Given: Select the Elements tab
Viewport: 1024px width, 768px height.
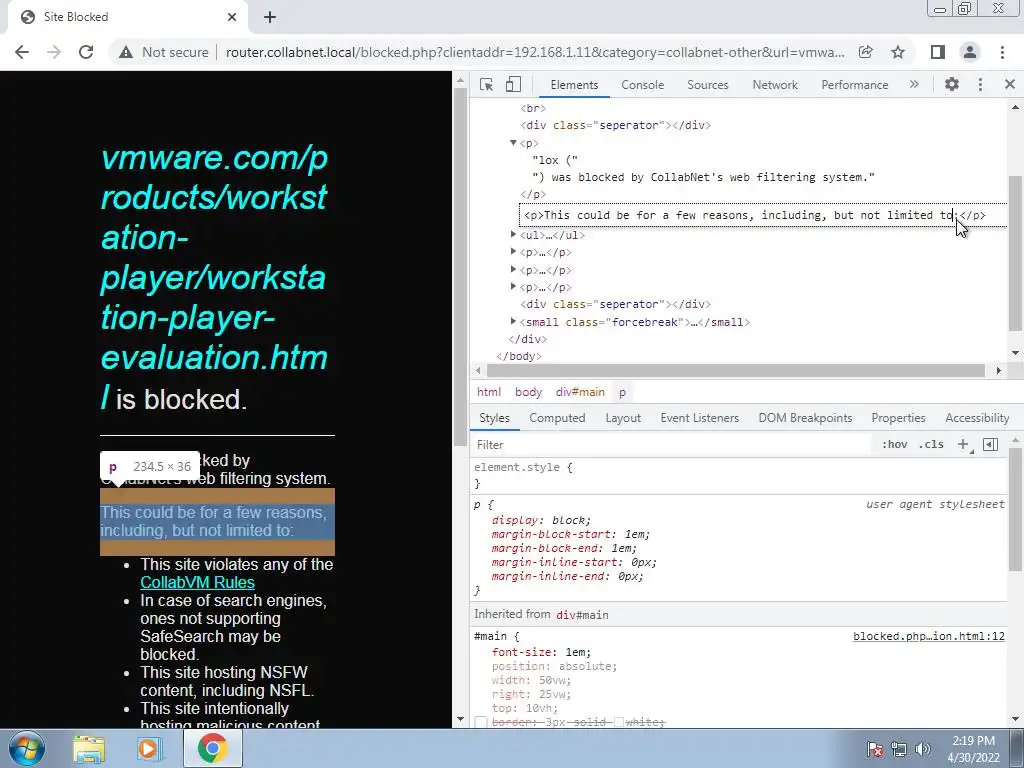Looking at the screenshot, I should point(574,85).
